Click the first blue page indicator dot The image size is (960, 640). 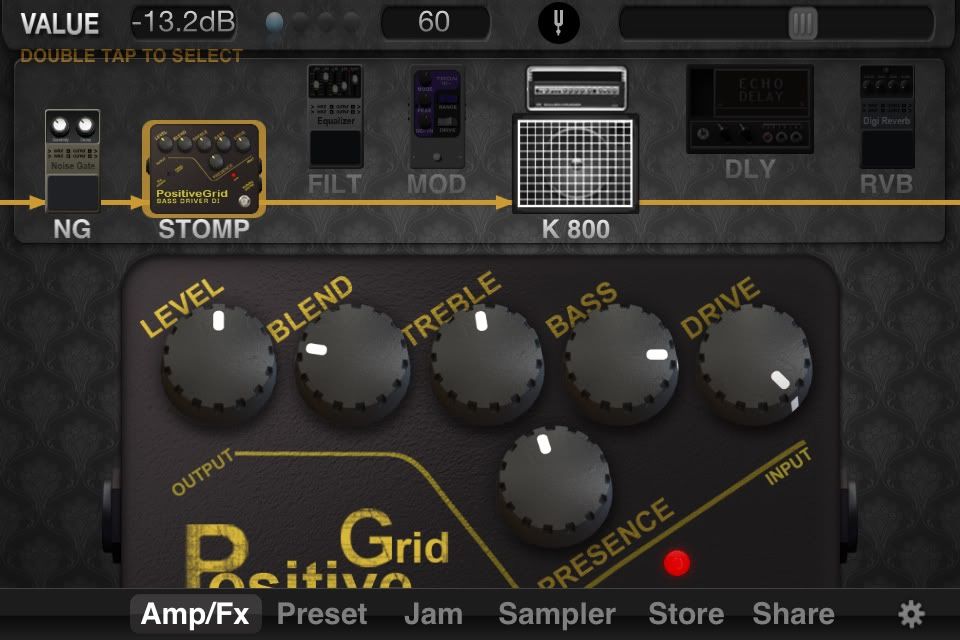tap(275, 23)
